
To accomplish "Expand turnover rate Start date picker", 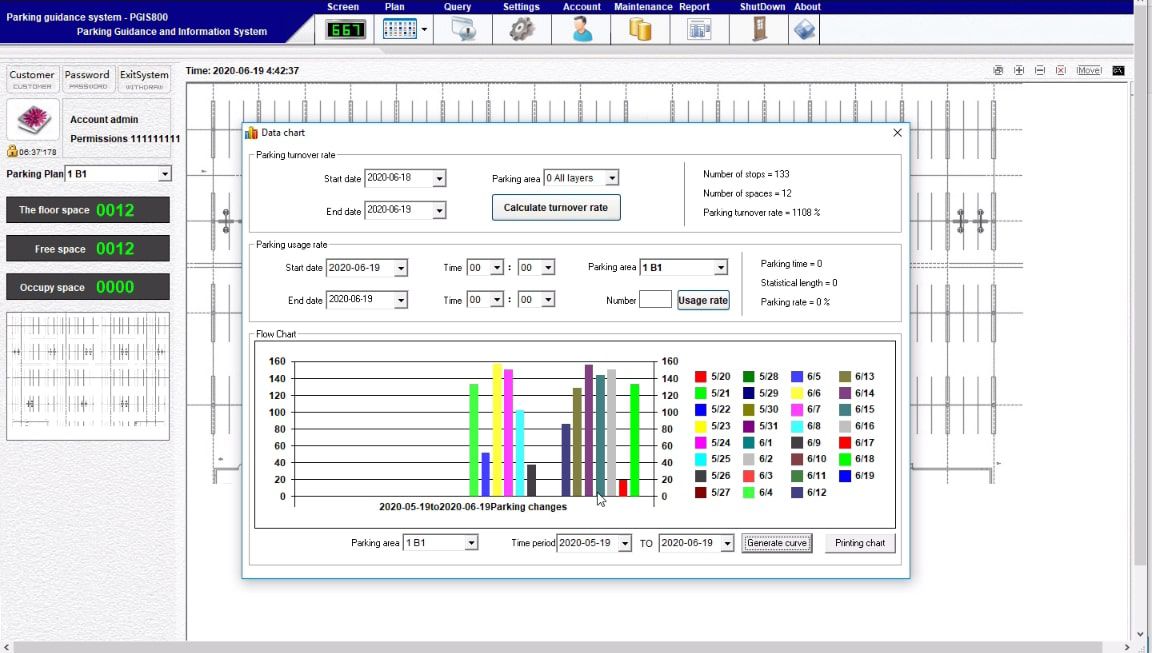I will (438, 178).
